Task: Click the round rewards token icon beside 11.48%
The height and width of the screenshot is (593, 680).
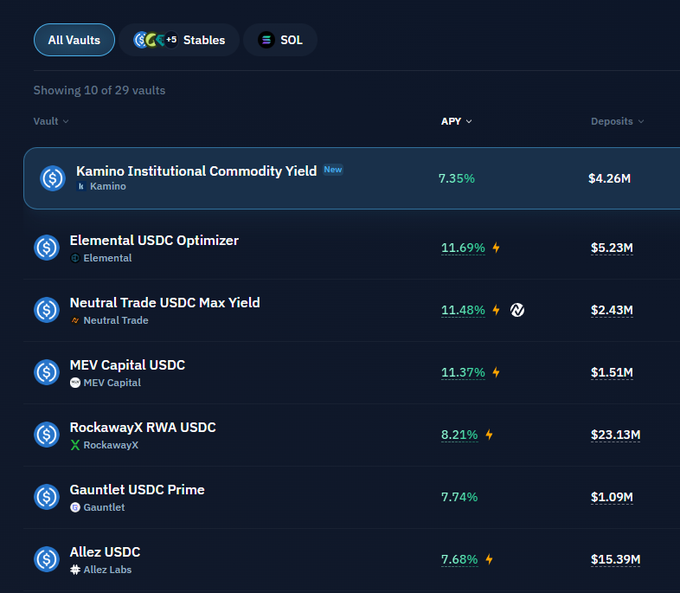Action: [517, 310]
